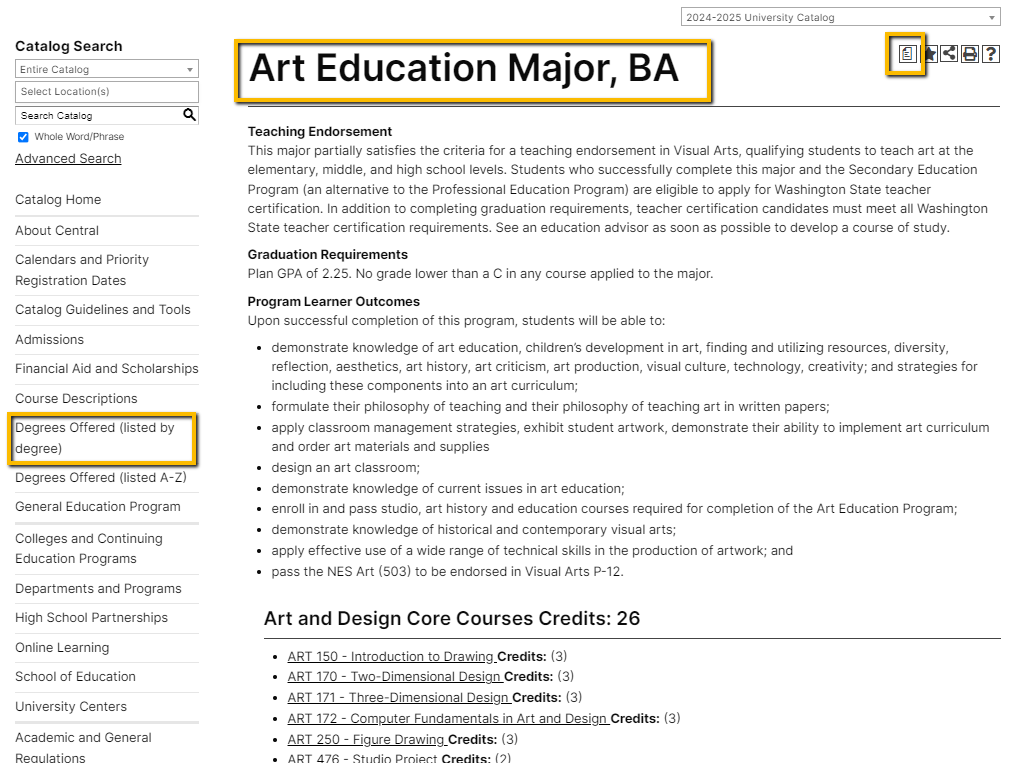Add page to favorites with star icon
The height and width of the screenshot is (763, 1009).
point(929,54)
